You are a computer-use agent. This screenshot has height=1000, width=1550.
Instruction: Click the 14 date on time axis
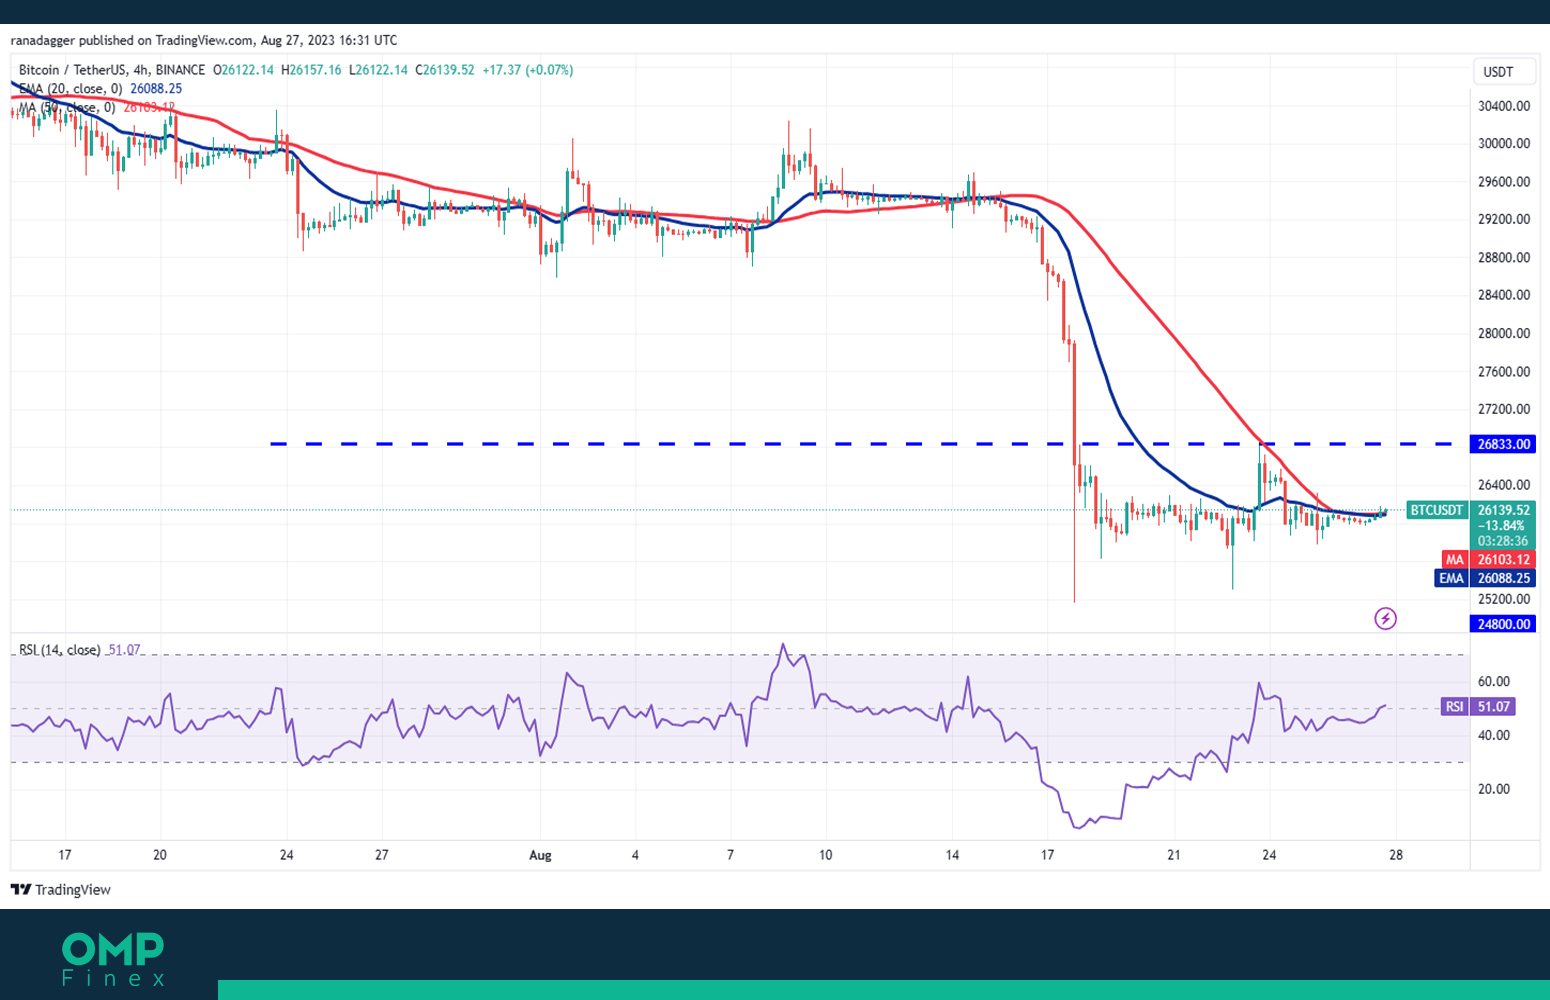(952, 855)
